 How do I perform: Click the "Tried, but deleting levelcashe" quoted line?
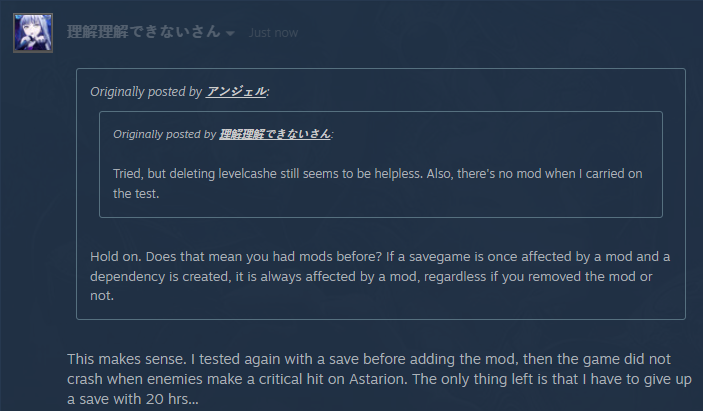(x=377, y=174)
